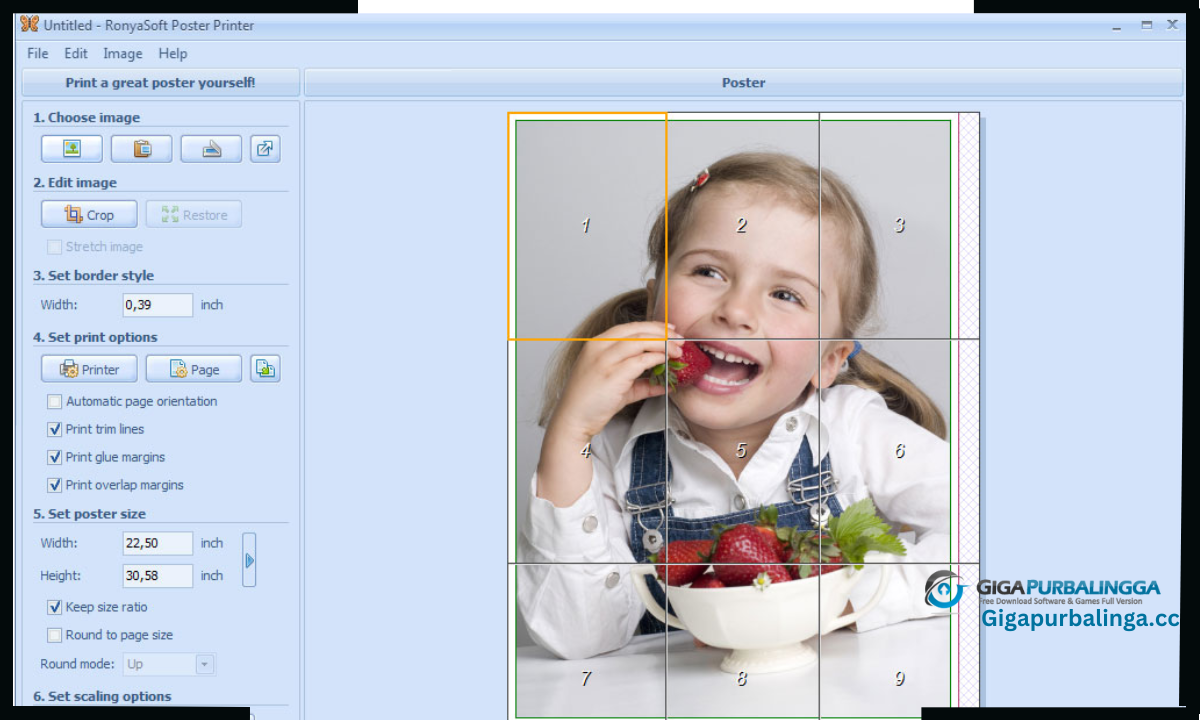Select poster page 6 tile
1200x720 pixels.
tap(899, 451)
